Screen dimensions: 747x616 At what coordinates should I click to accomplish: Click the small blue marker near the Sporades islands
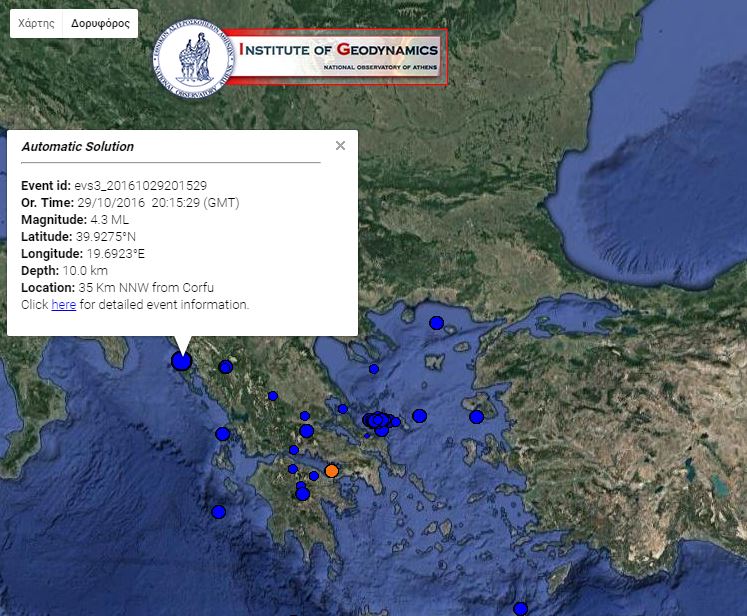tap(374, 369)
